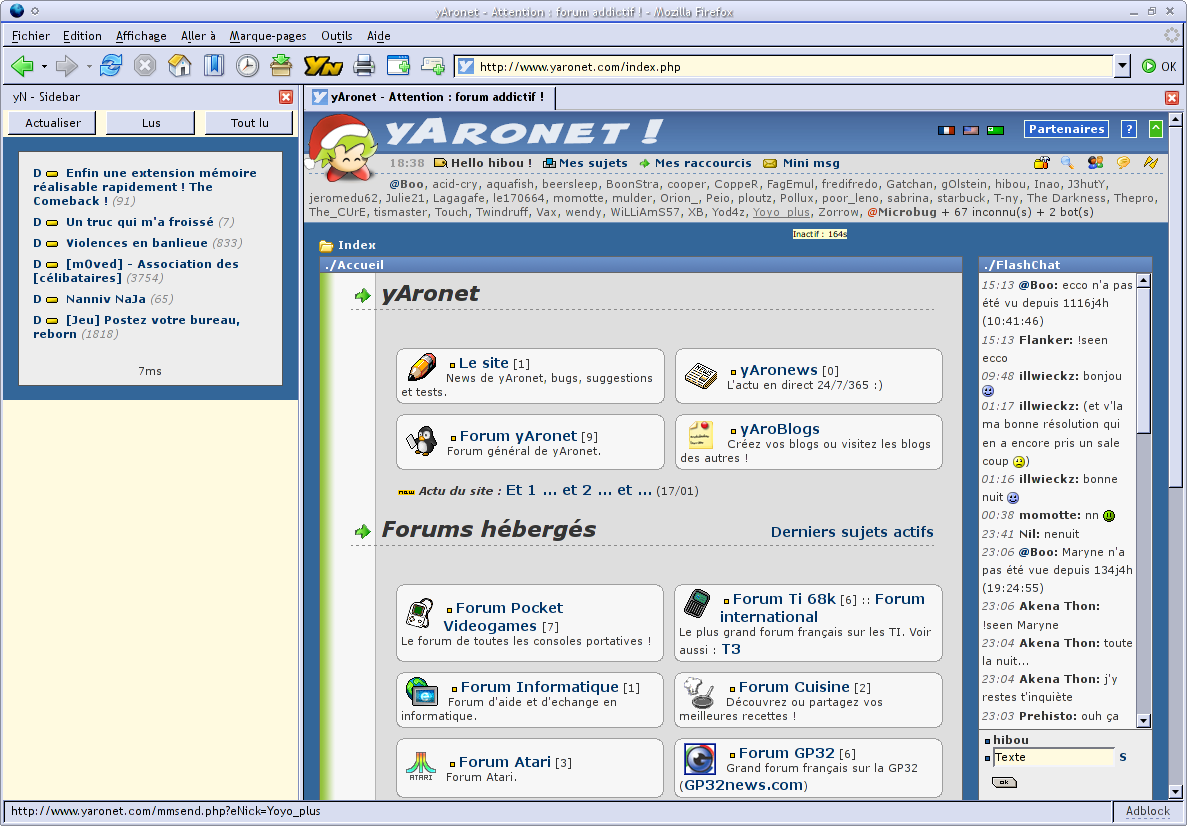Collapse the header with the green caret button

point(1156,129)
